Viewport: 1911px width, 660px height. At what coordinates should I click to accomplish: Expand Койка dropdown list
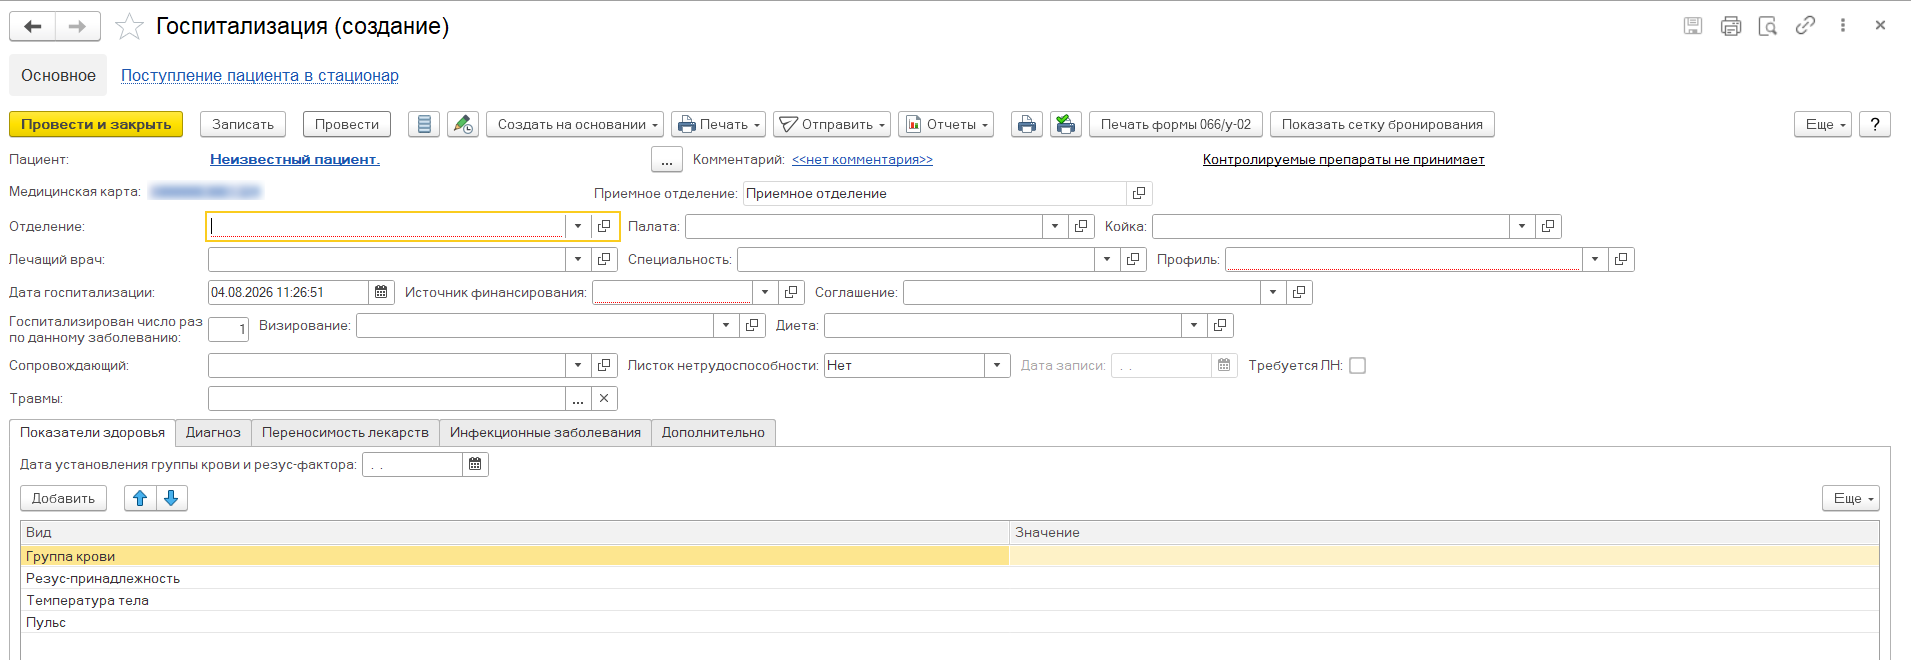1522,226
